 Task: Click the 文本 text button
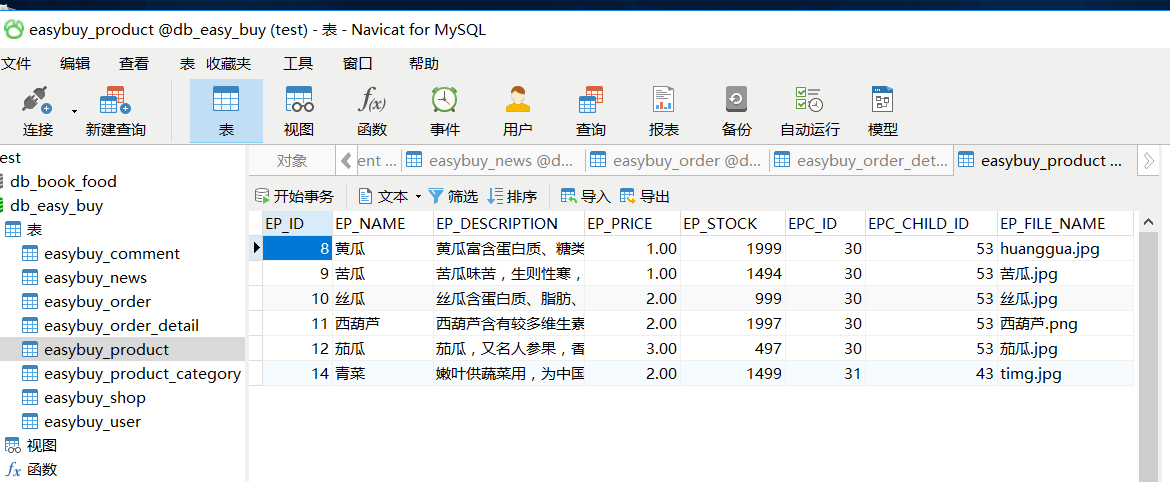[x=384, y=197]
